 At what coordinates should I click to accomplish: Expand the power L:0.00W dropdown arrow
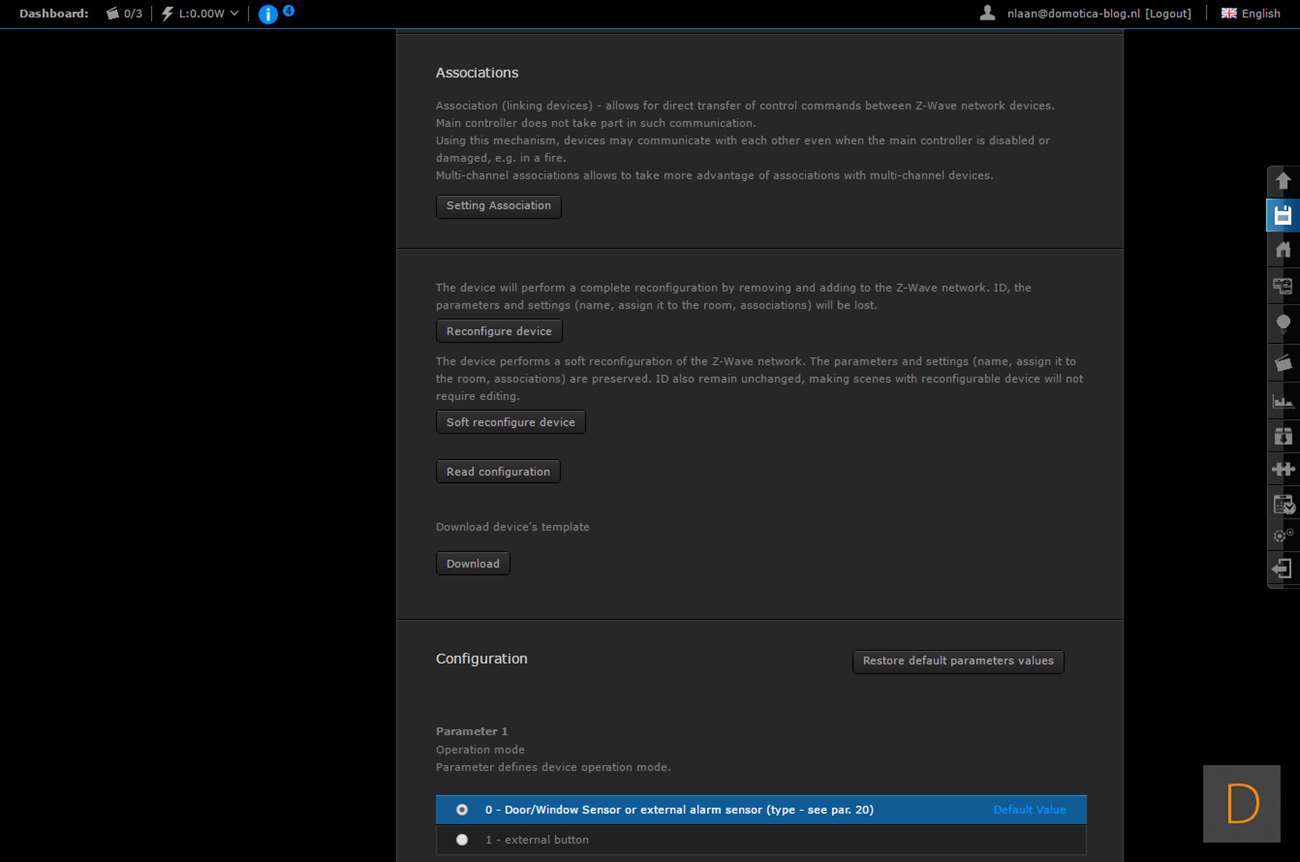(x=235, y=14)
